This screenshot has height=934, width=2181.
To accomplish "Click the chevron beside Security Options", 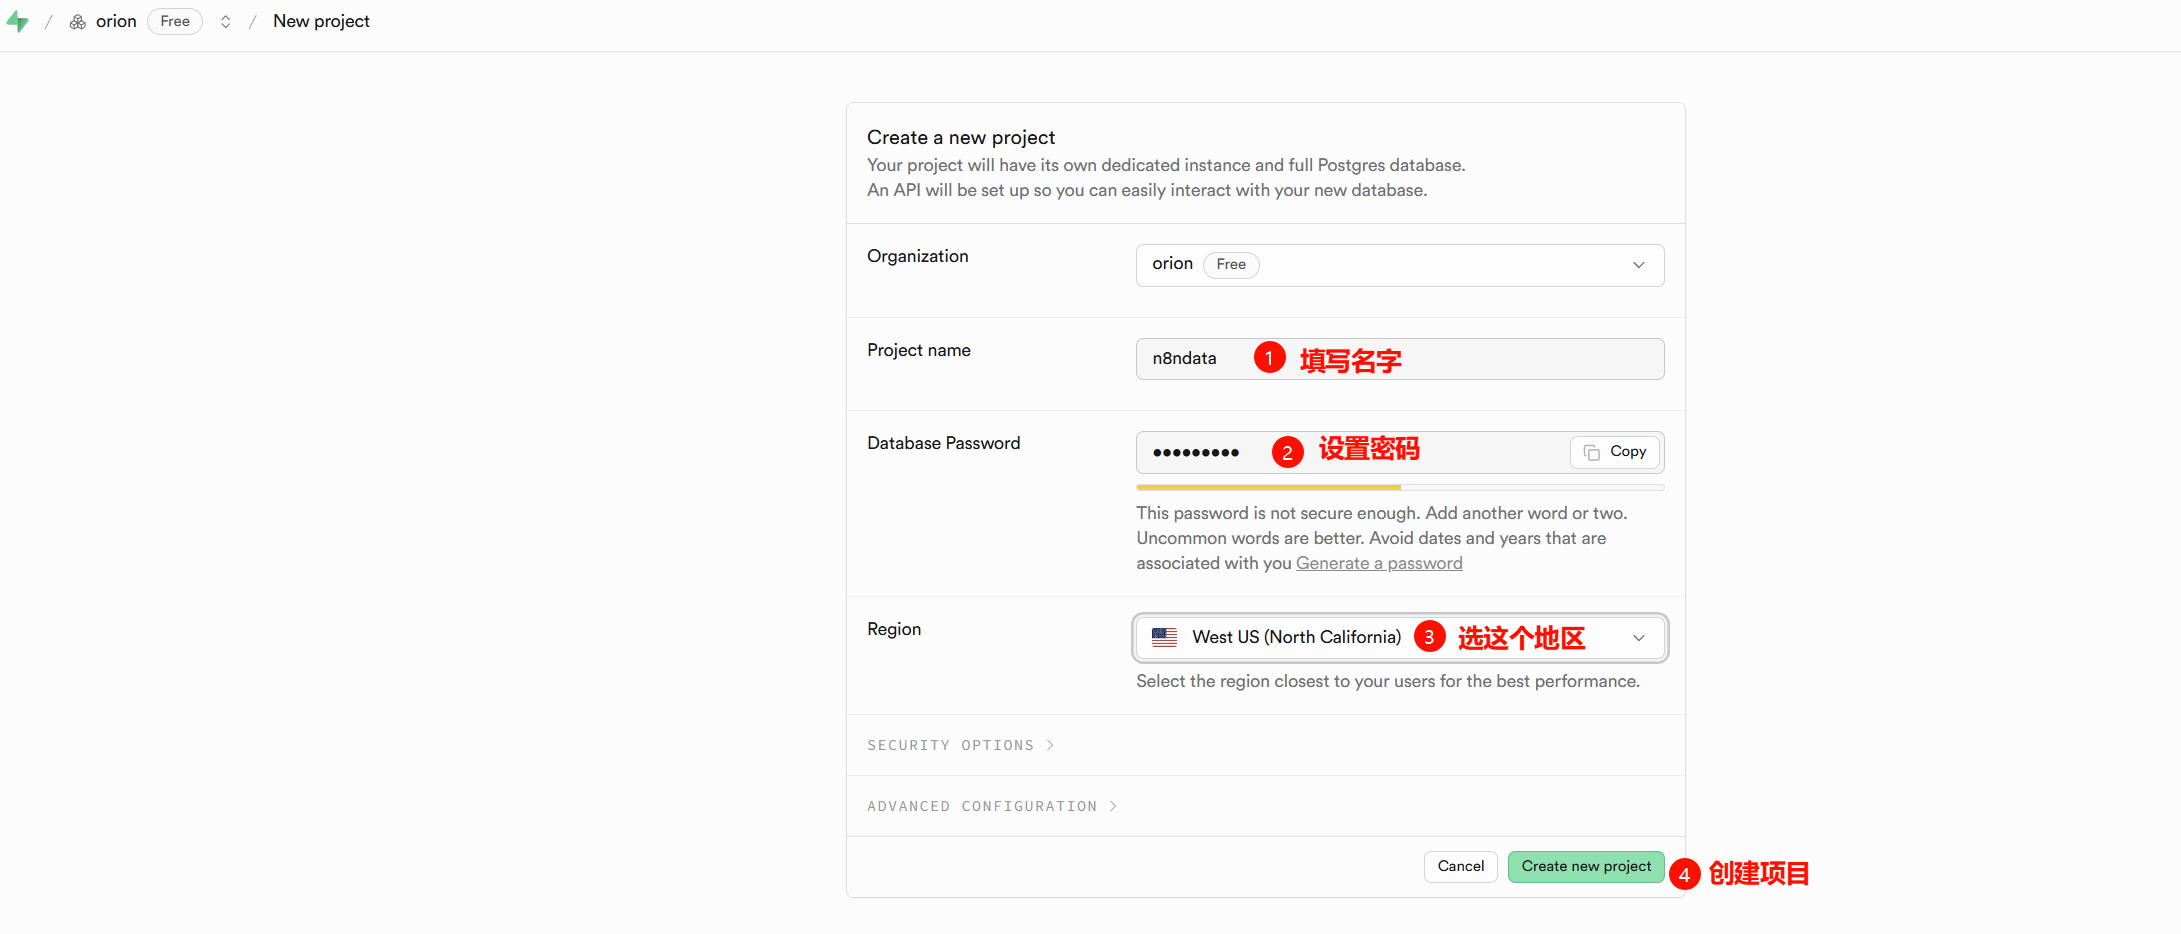I will [1050, 745].
